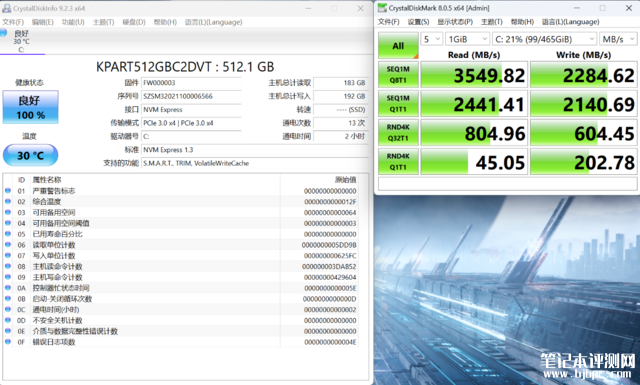Screen dimensions: 640x385
Task: Expand the test count dropdown showing 5
Action: (x=432, y=39)
